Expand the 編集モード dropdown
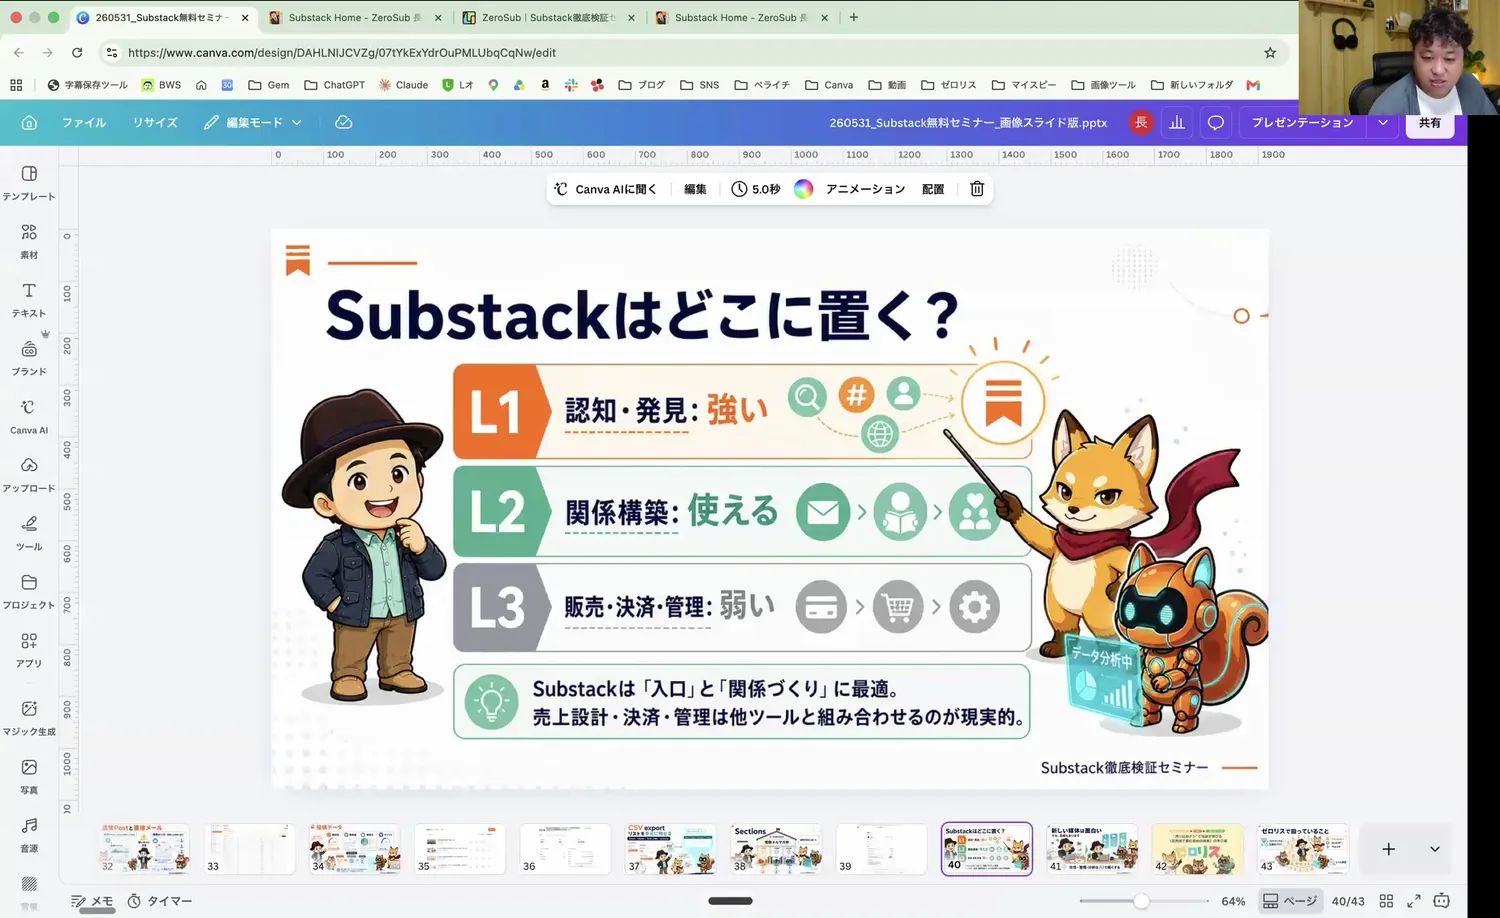The width and height of the screenshot is (1500, 918). click(252, 122)
